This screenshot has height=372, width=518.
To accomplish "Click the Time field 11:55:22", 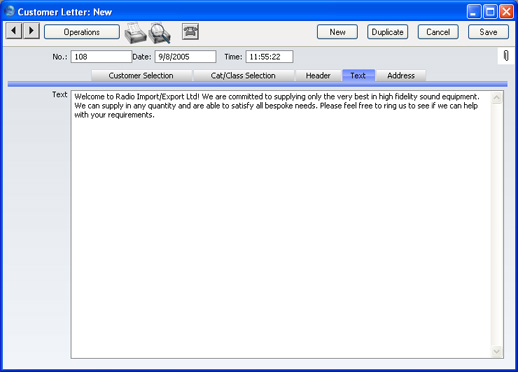I will [x=269, y=57].
